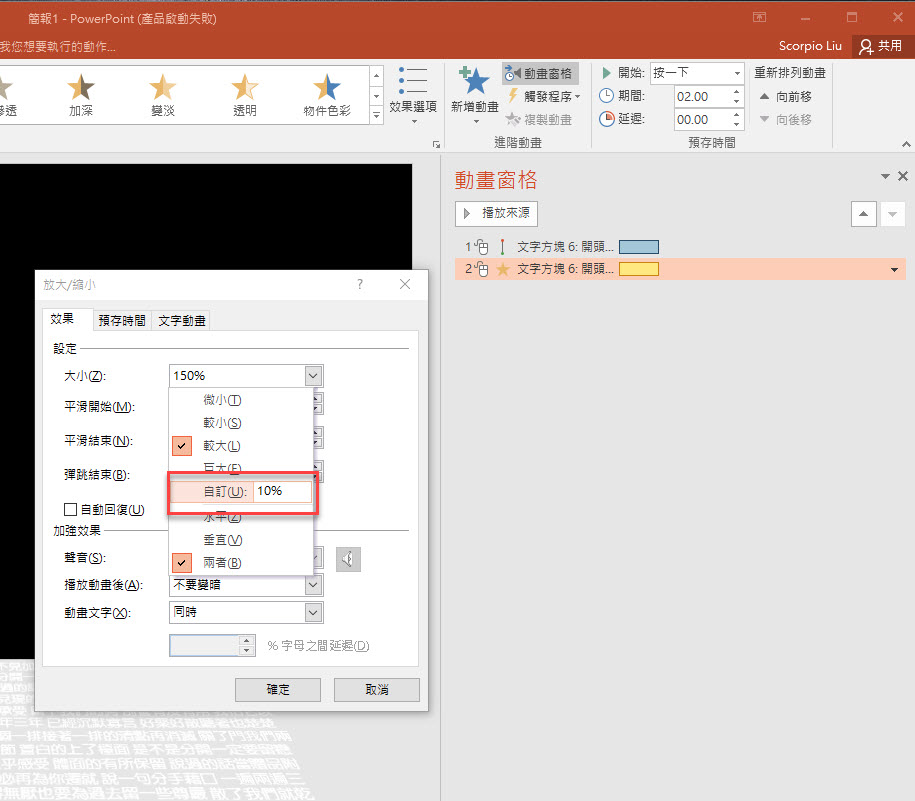Click the dialog help question mark

click(360, 285)
